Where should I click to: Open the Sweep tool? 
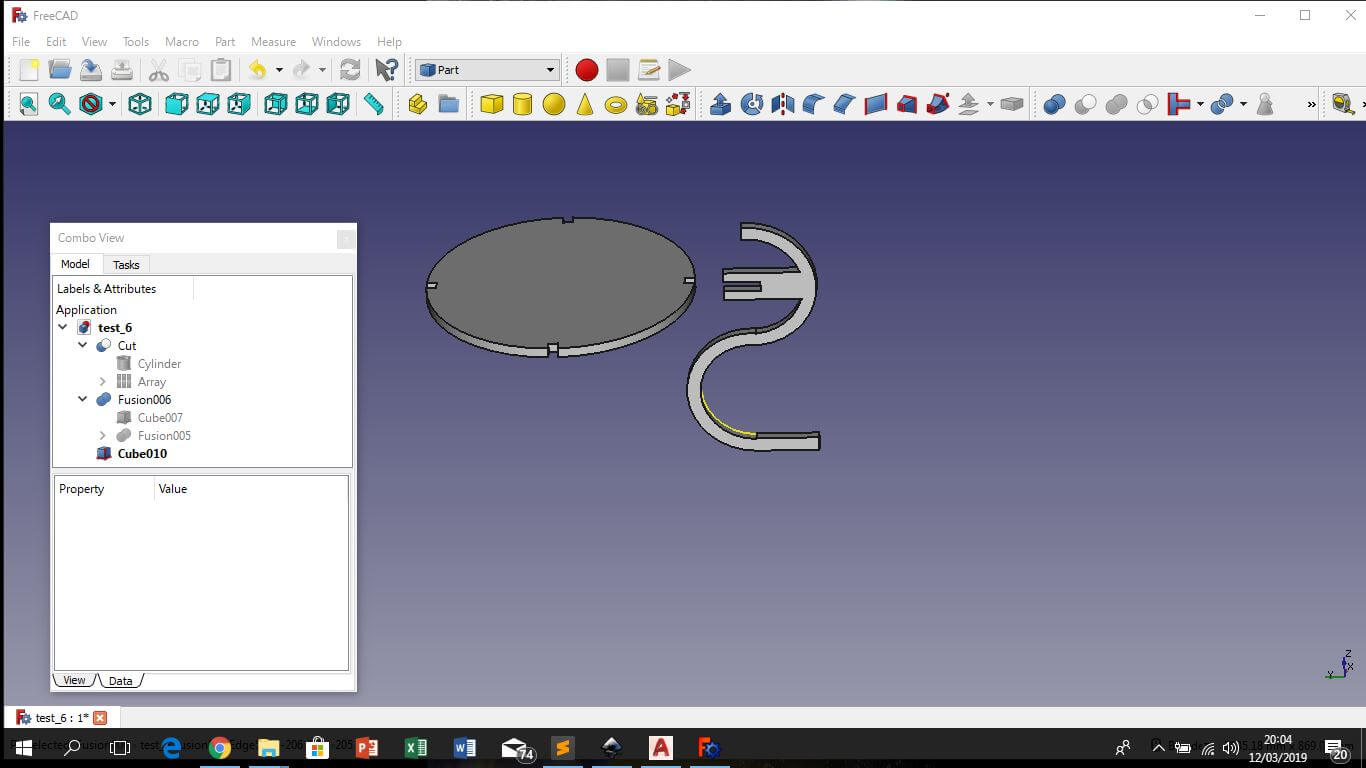coord(938,104)
